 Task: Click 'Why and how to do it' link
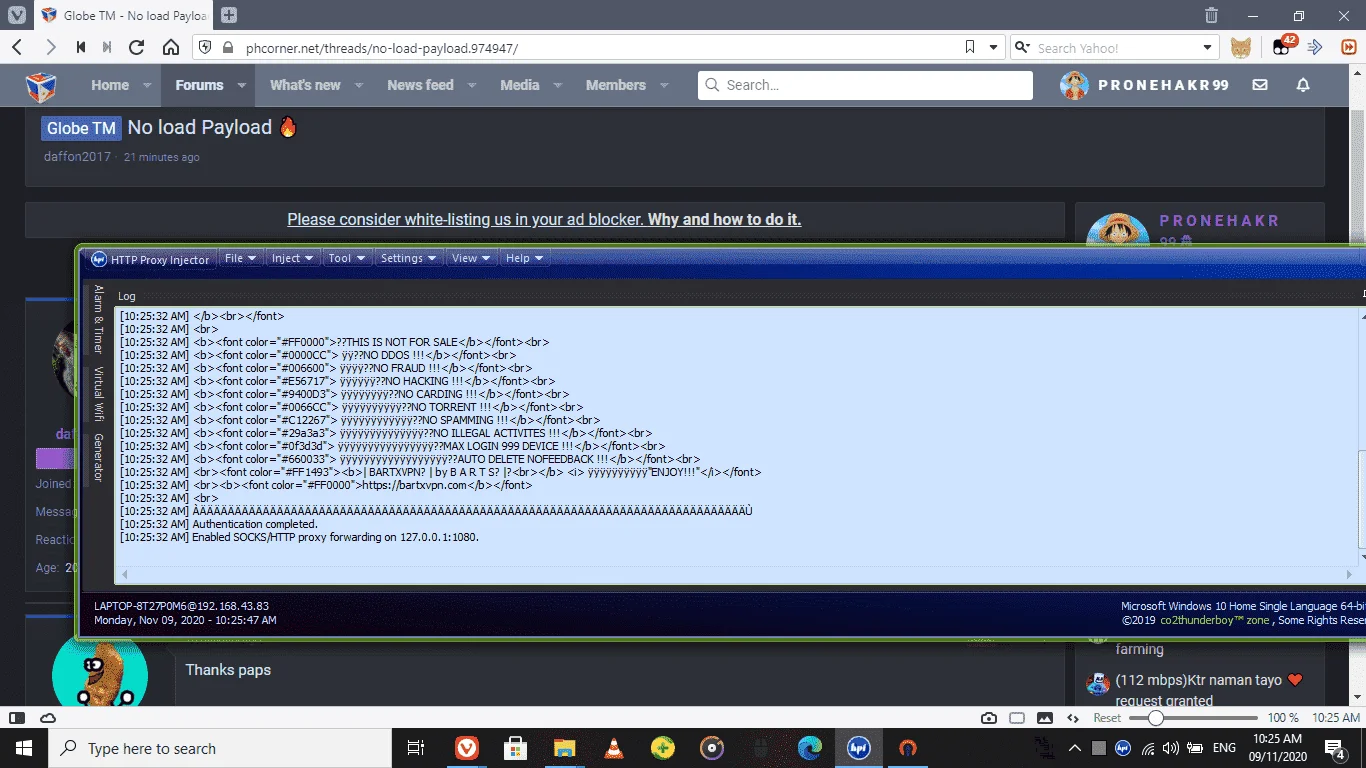(x=724, y=220)
